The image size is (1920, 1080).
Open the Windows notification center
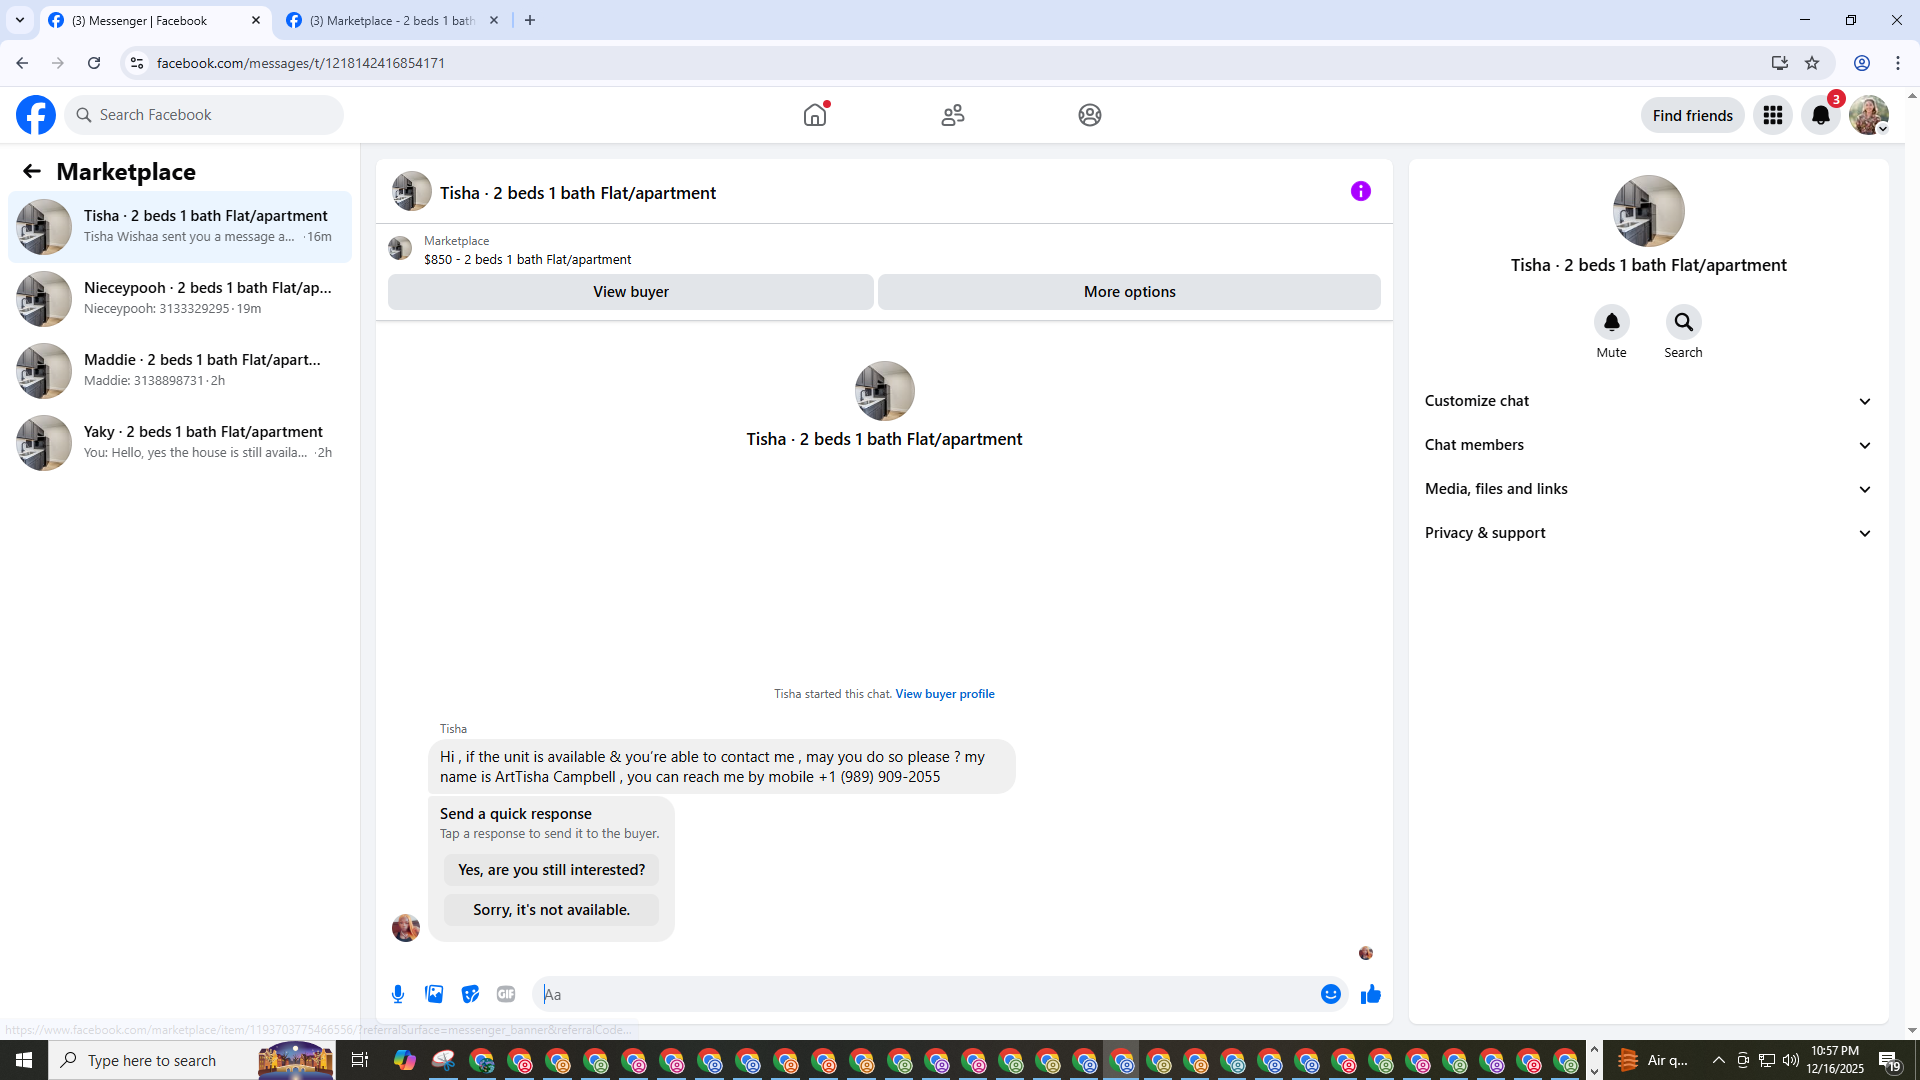(1890, 1060)
